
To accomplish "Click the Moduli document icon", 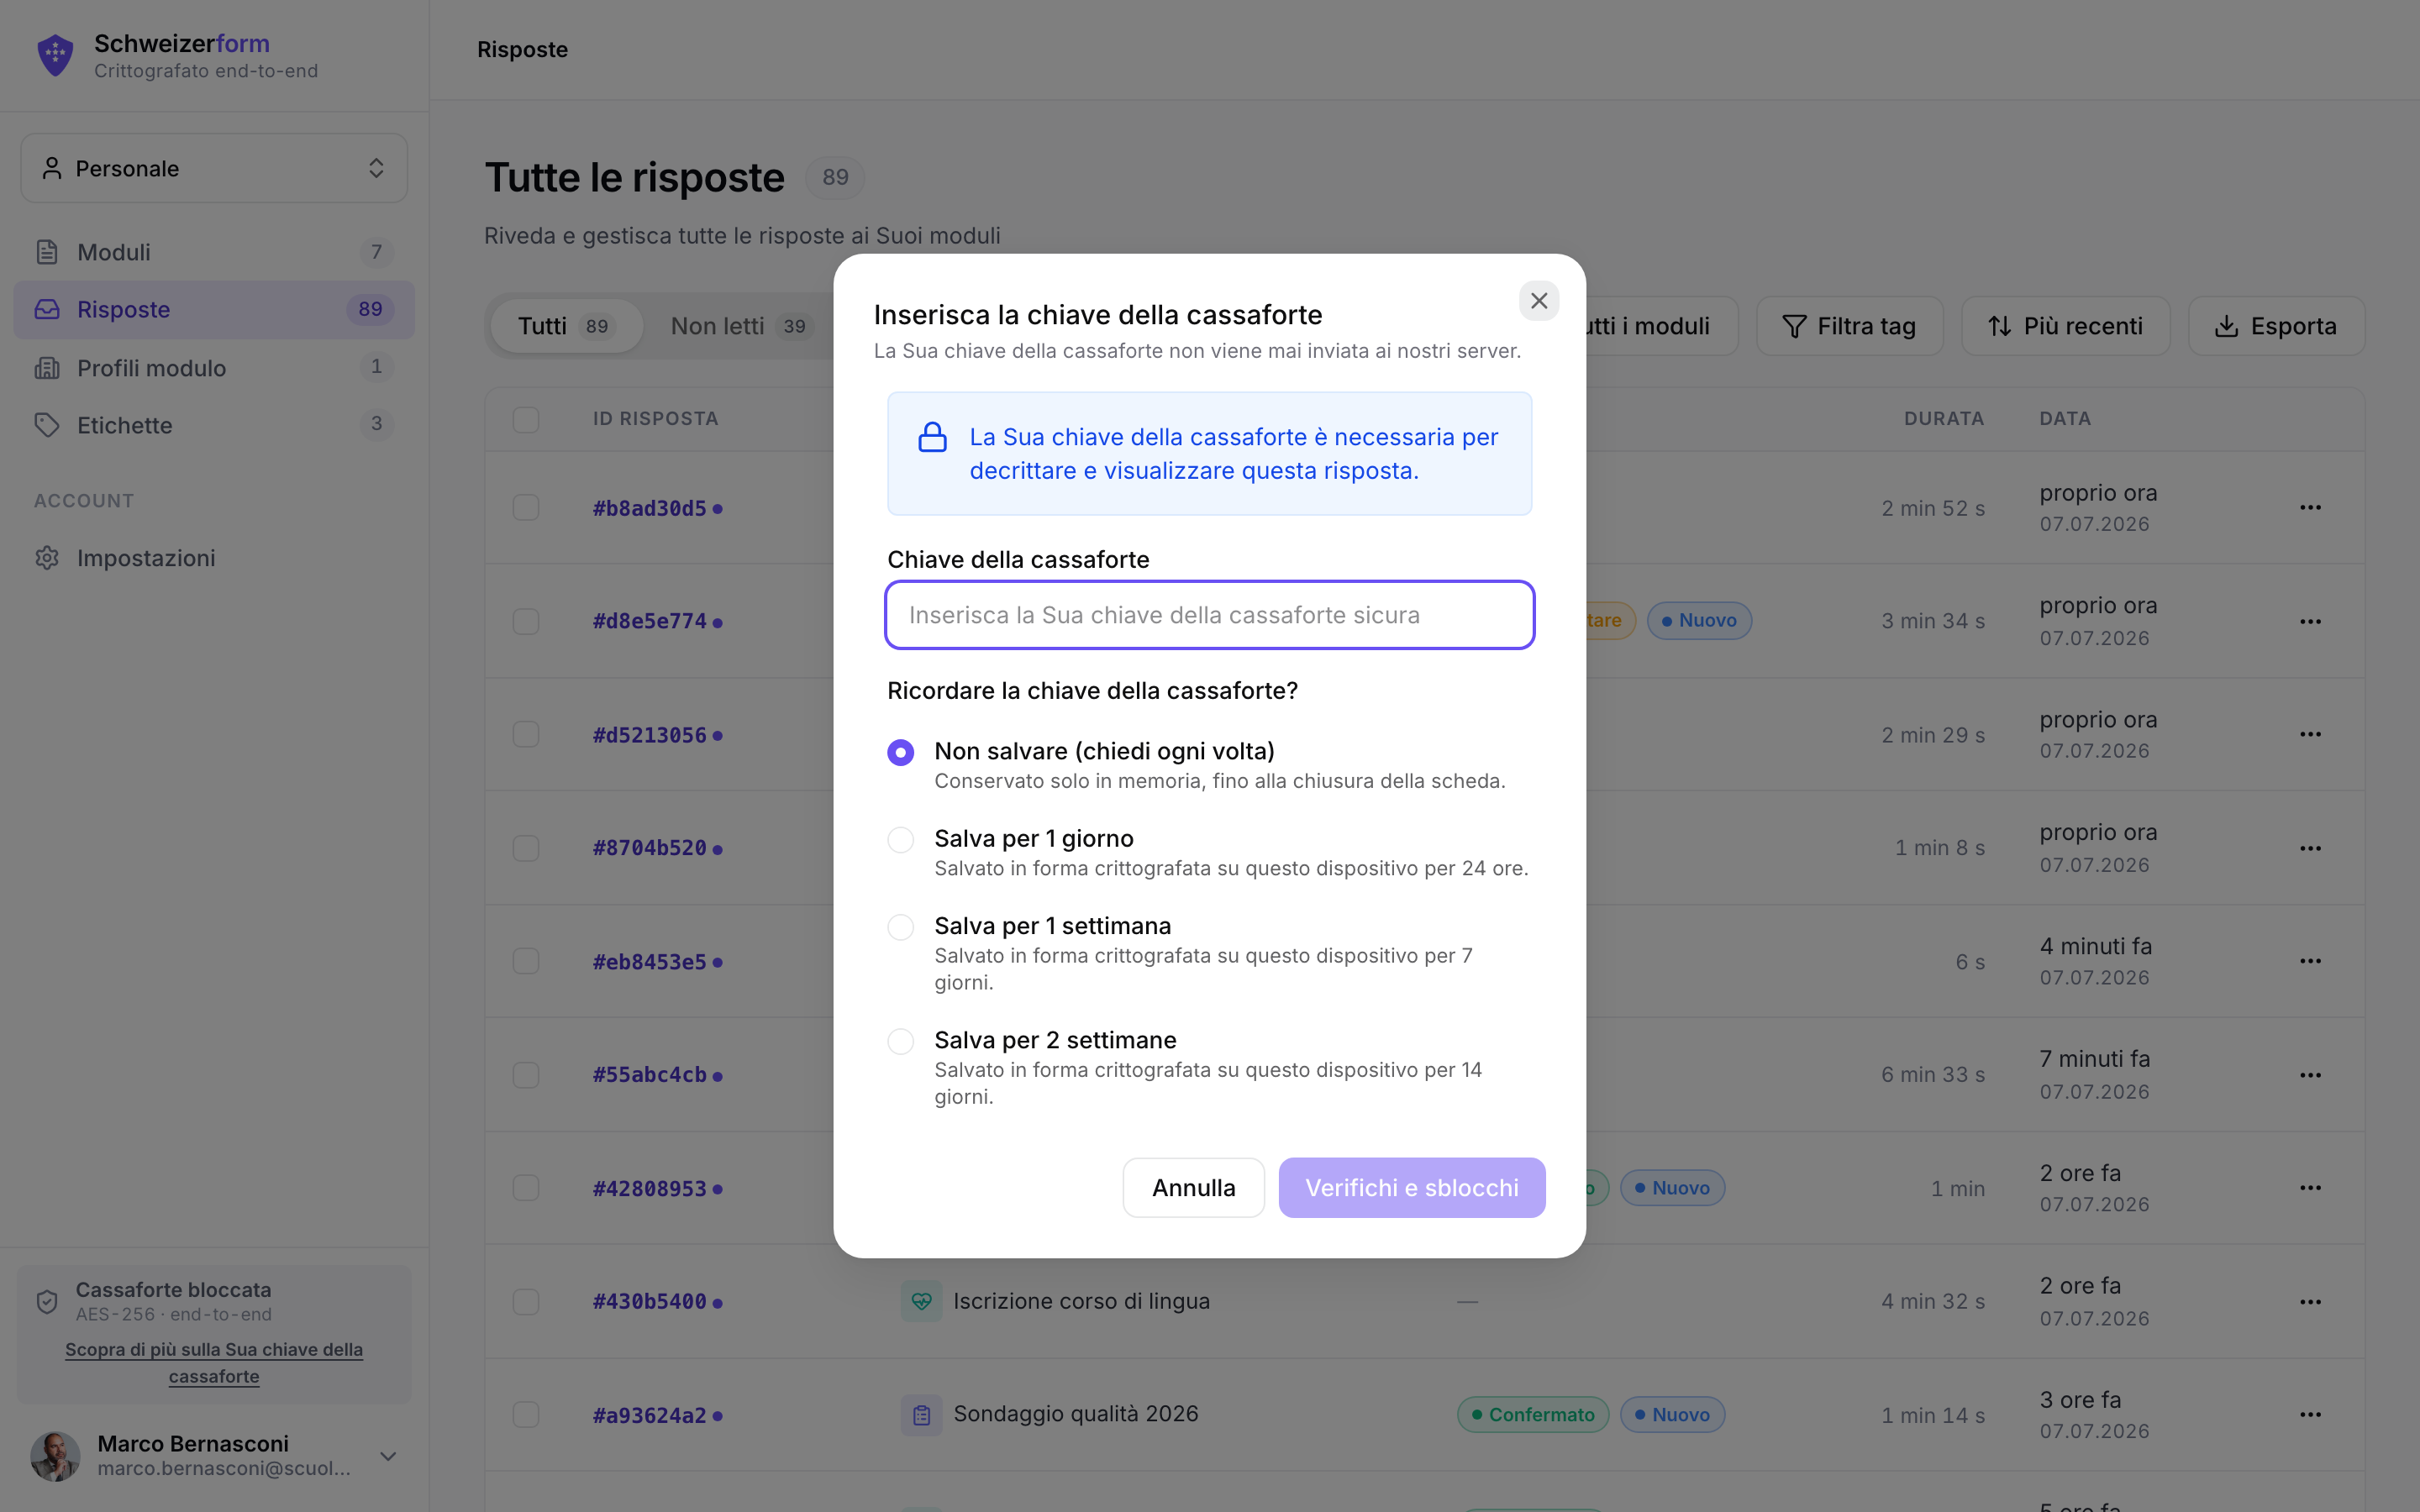I will (x=47, y=252).
